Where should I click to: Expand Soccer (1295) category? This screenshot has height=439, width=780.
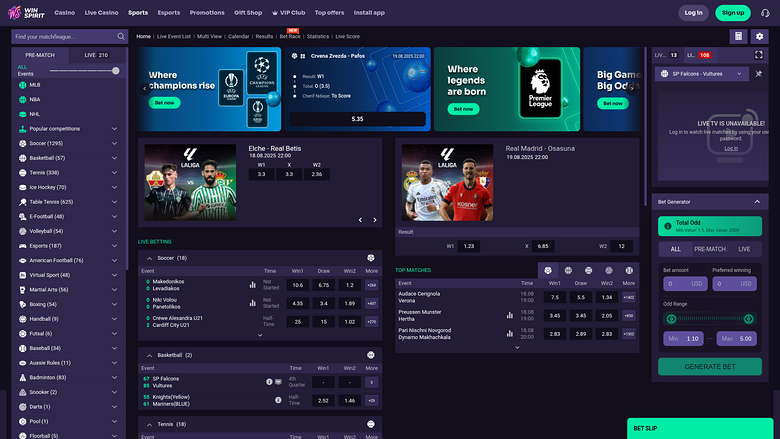[70, 143]
